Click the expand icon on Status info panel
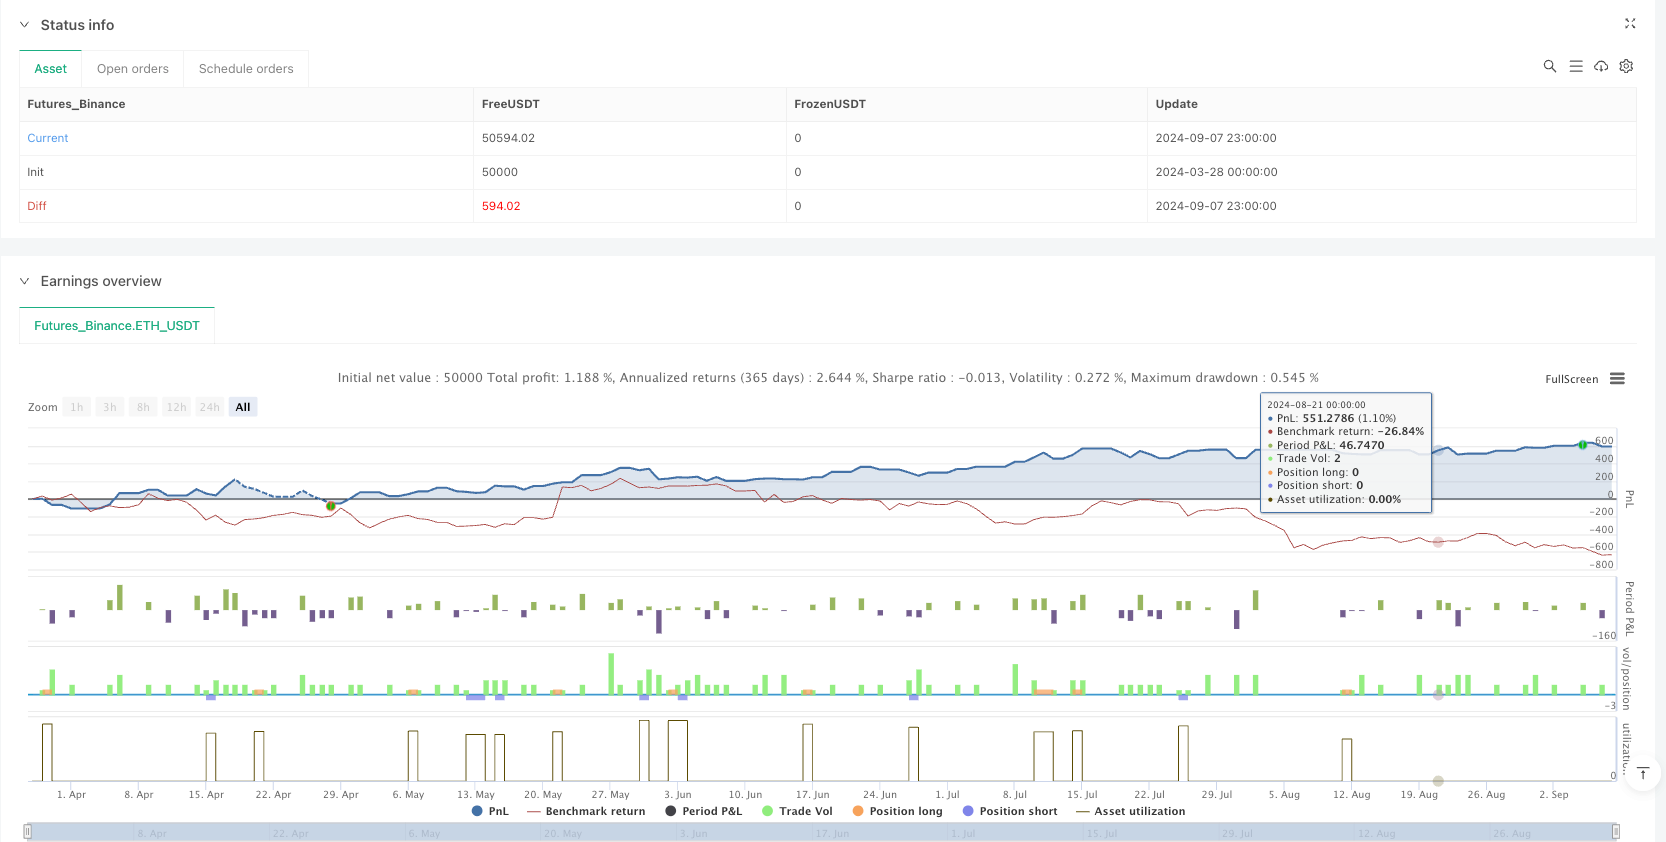The width and height of the screenshot is (1666, 842). click(x=1630, y=23)
